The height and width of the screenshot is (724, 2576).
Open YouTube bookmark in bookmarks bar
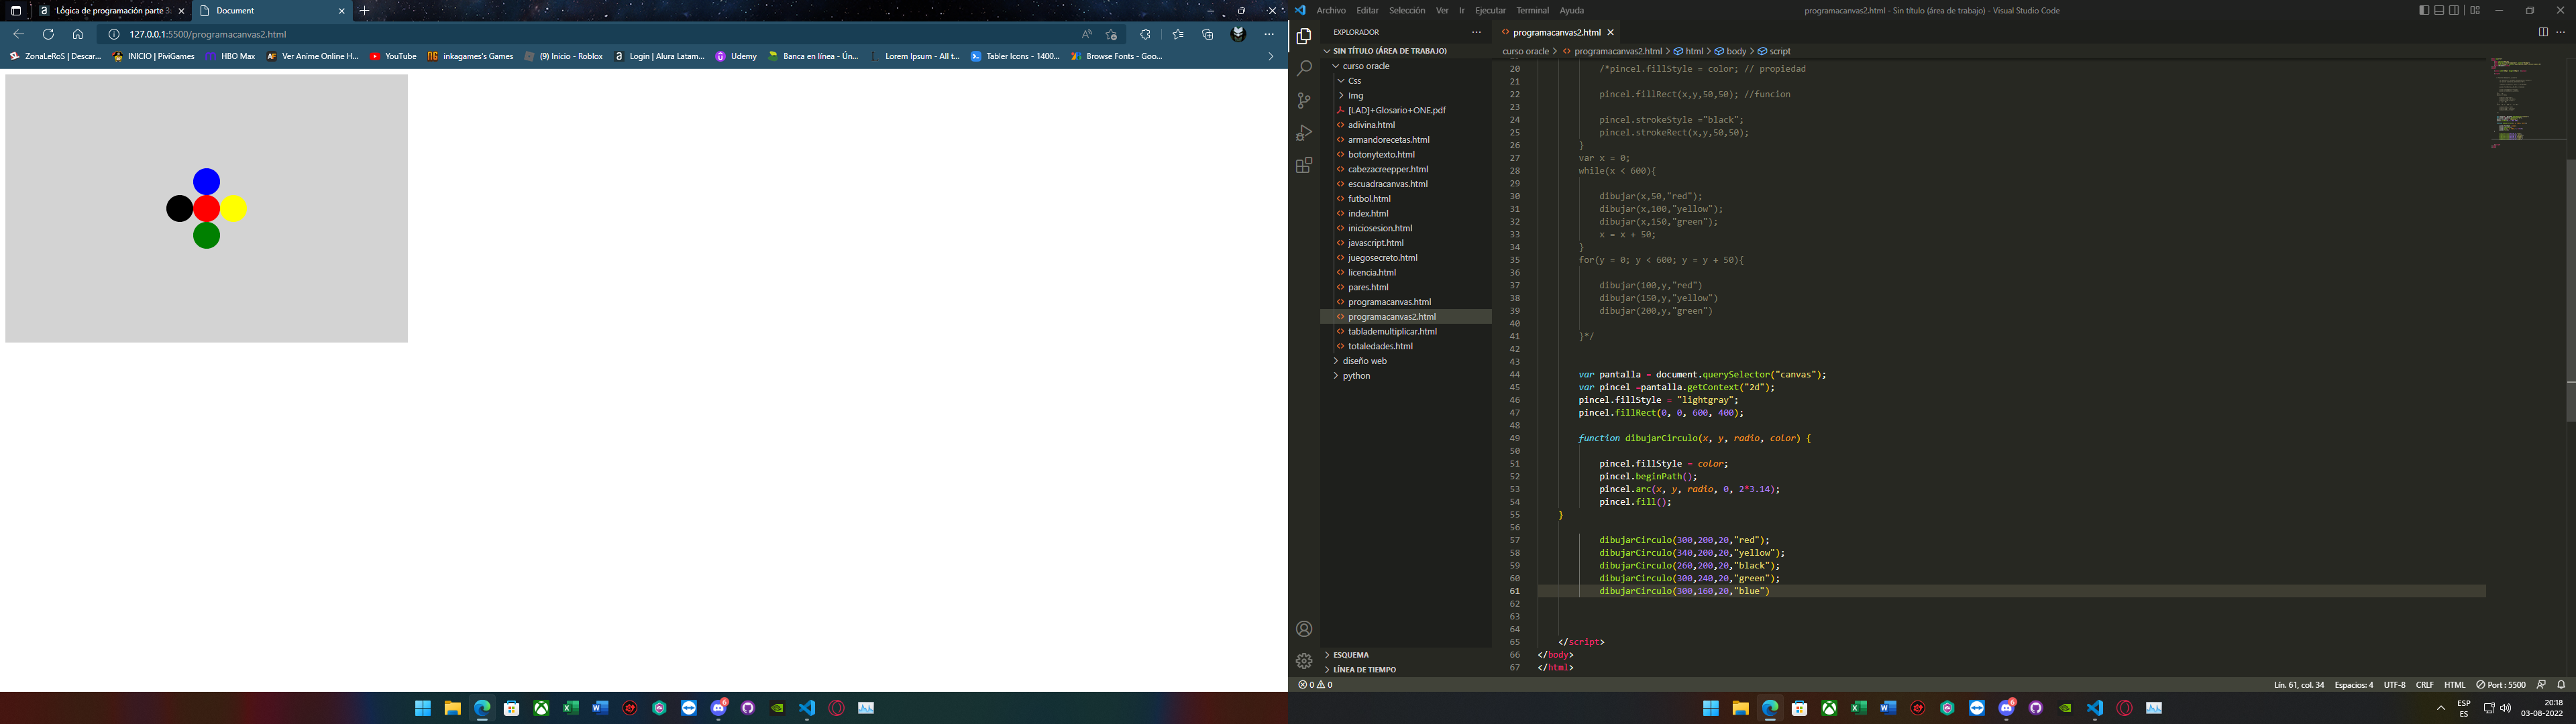(393, 57)
